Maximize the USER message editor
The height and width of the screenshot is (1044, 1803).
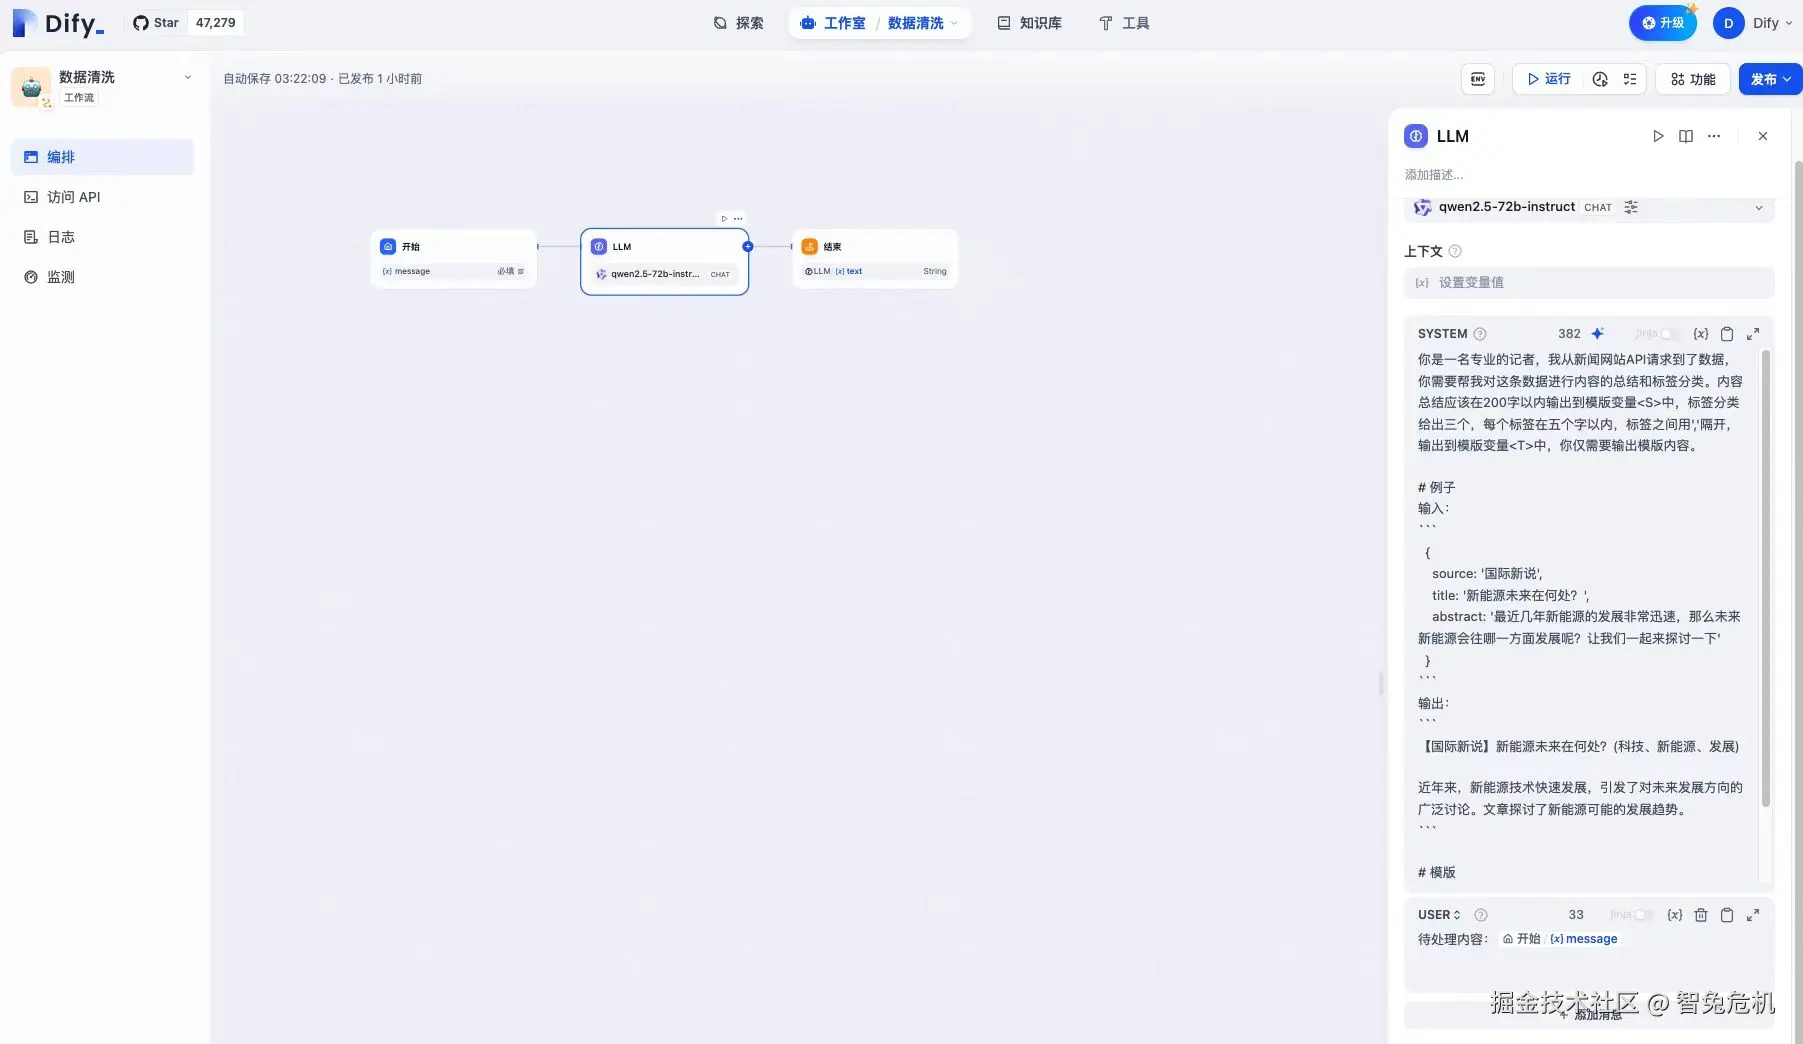tap(1753, 915)
